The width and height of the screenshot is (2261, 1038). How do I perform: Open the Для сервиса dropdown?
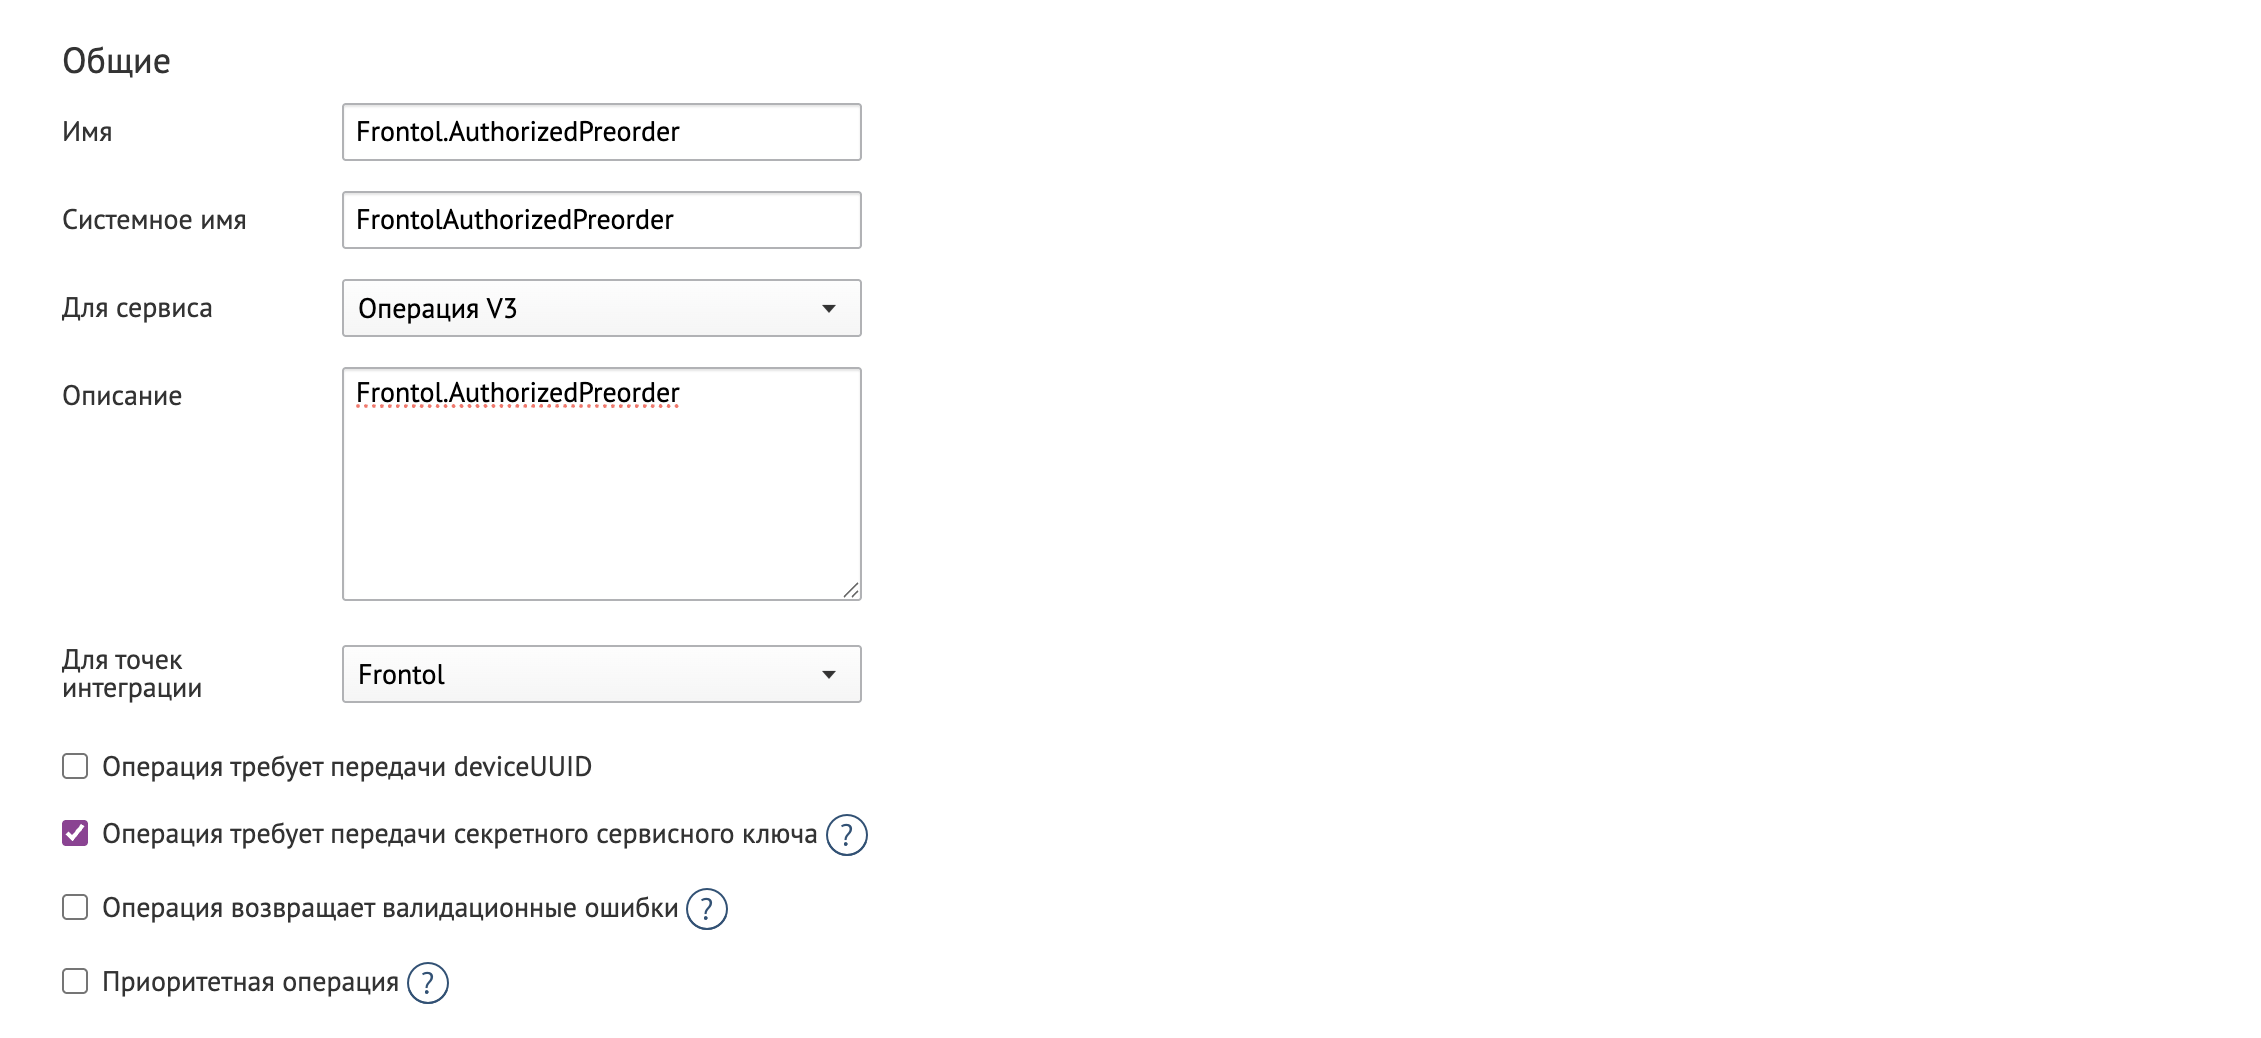tap(601, 308)
